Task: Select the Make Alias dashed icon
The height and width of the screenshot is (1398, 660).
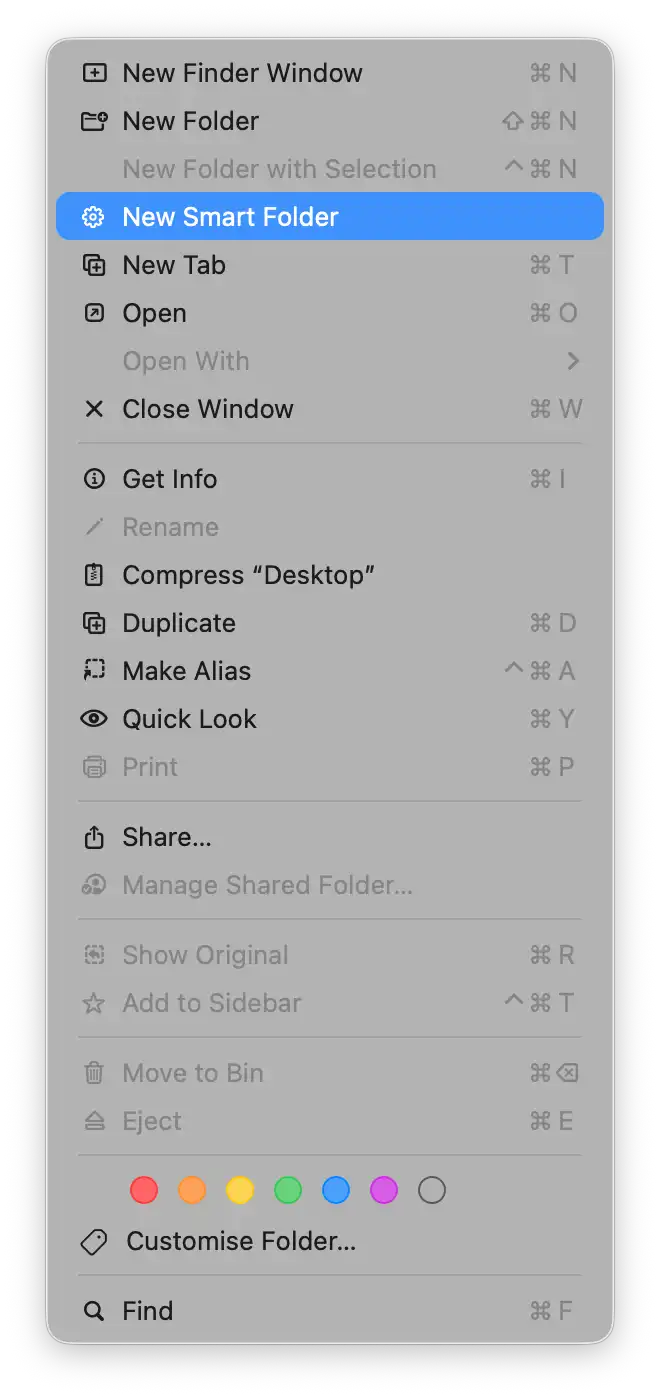Action: [x=94, y=671]
